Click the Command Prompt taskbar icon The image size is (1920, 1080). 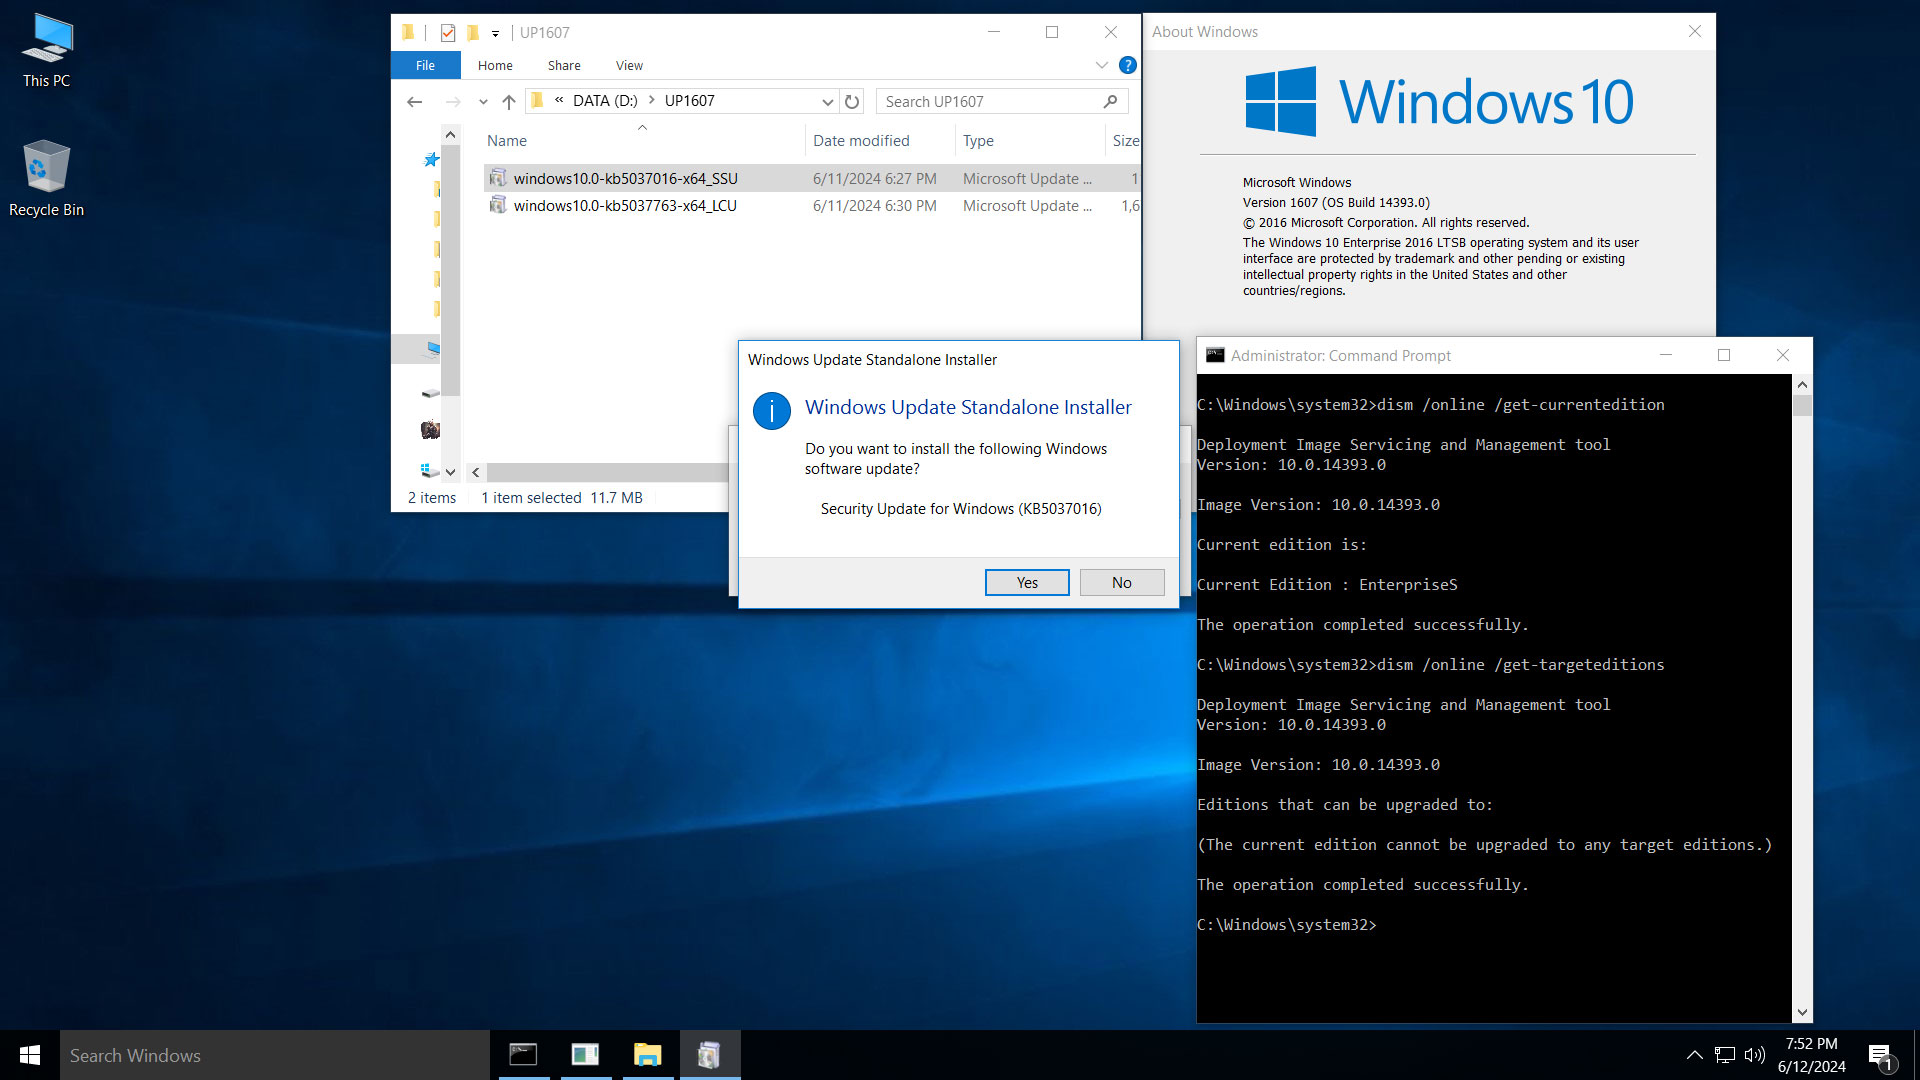[x=524, y=1052]
